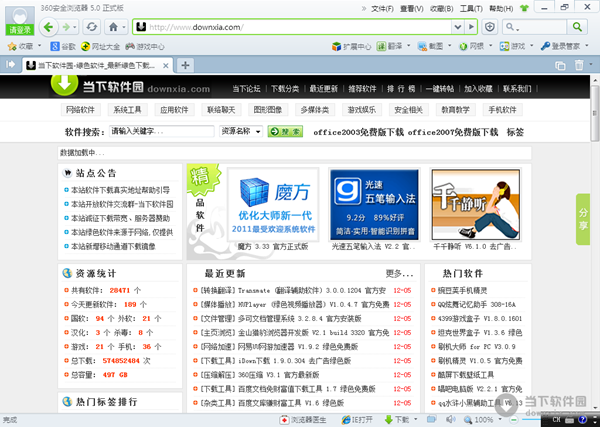Click the green 搜索 search button
Image resolution: width=600 pixels, height=427 pixels.
pos(285,132)
